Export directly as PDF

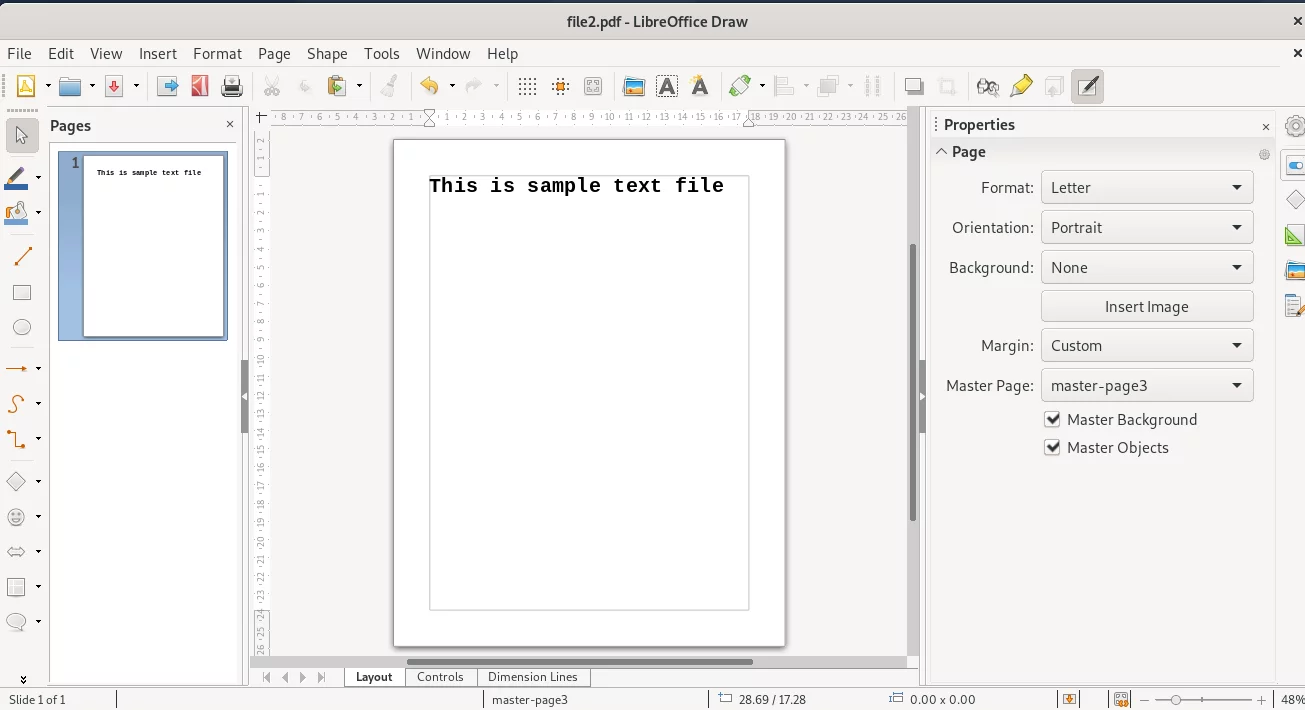click(200, 86)
